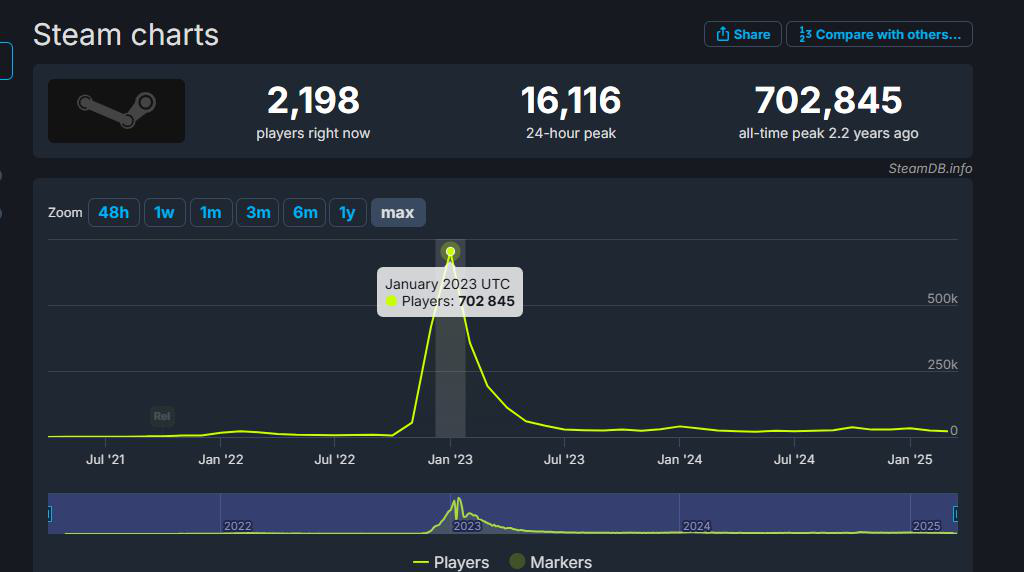The width and height of the screenshot is (1024, 572).
Task: Click the Rel release marker on chart
Action: tap(162, 416)
